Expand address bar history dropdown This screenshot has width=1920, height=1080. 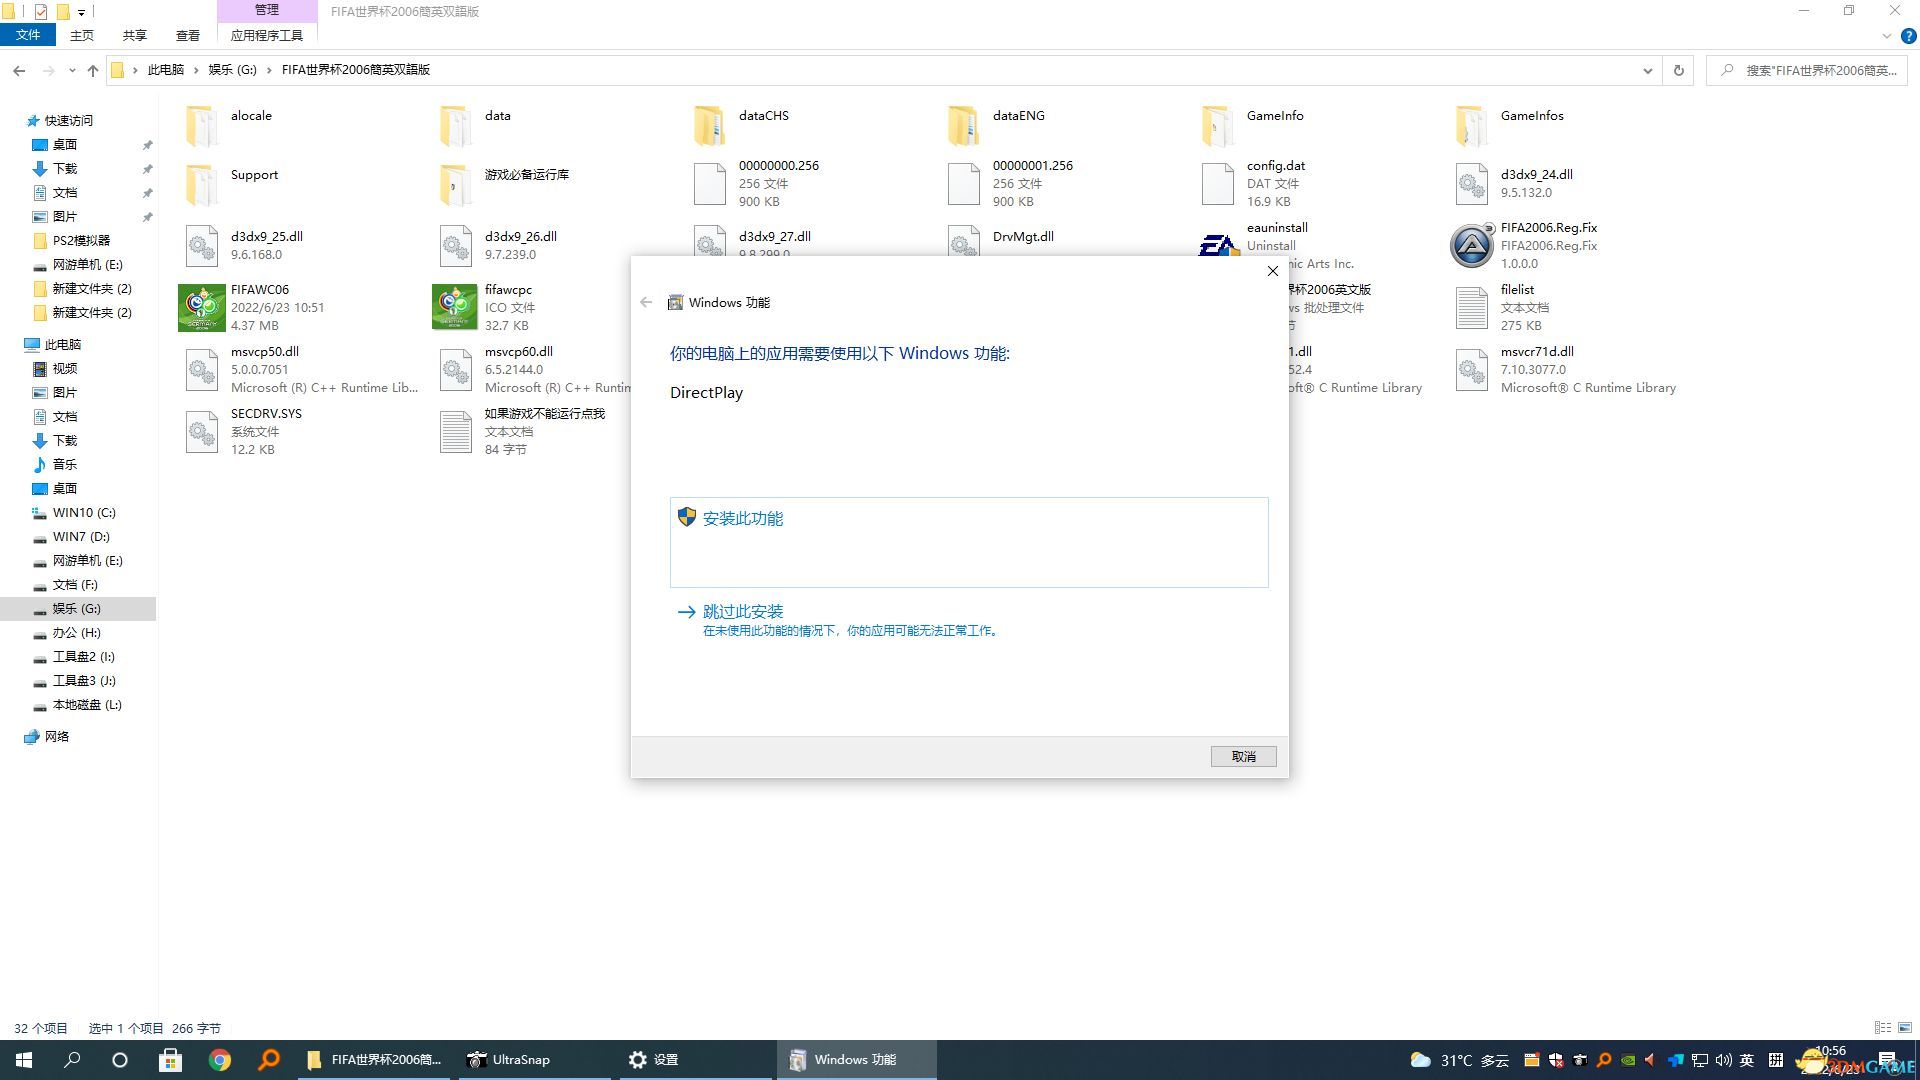[1647, 70]
